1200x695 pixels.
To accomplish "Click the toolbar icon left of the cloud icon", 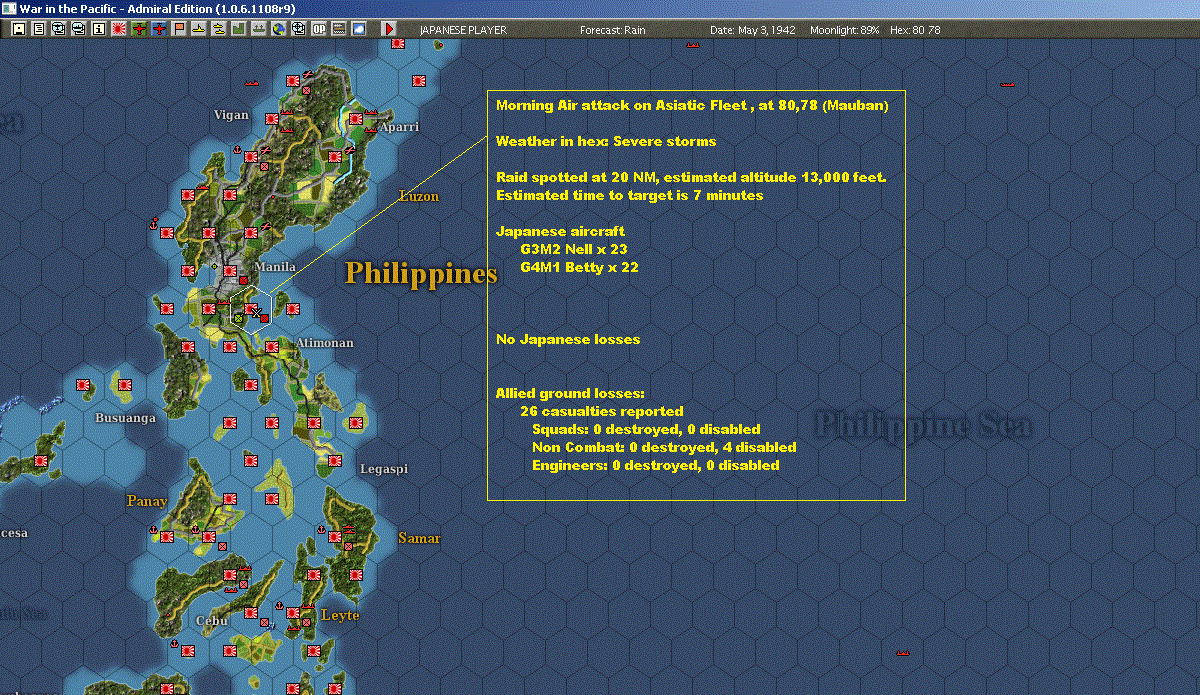I will 339,29.
